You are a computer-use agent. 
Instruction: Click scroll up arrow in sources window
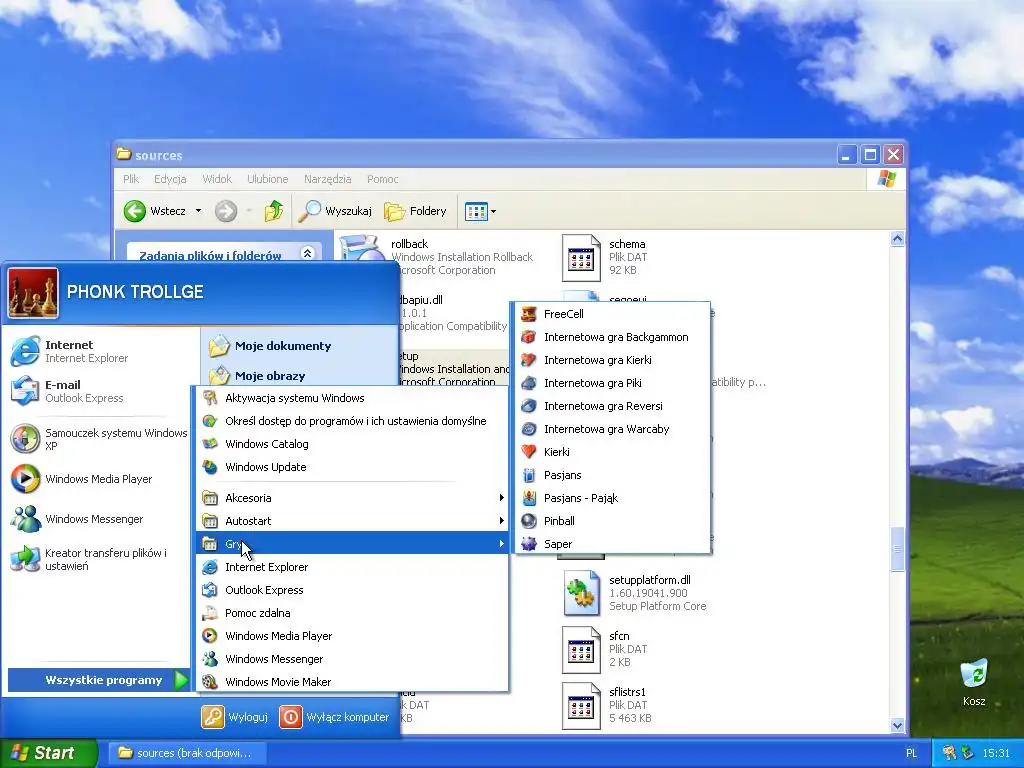pos(897,238)
